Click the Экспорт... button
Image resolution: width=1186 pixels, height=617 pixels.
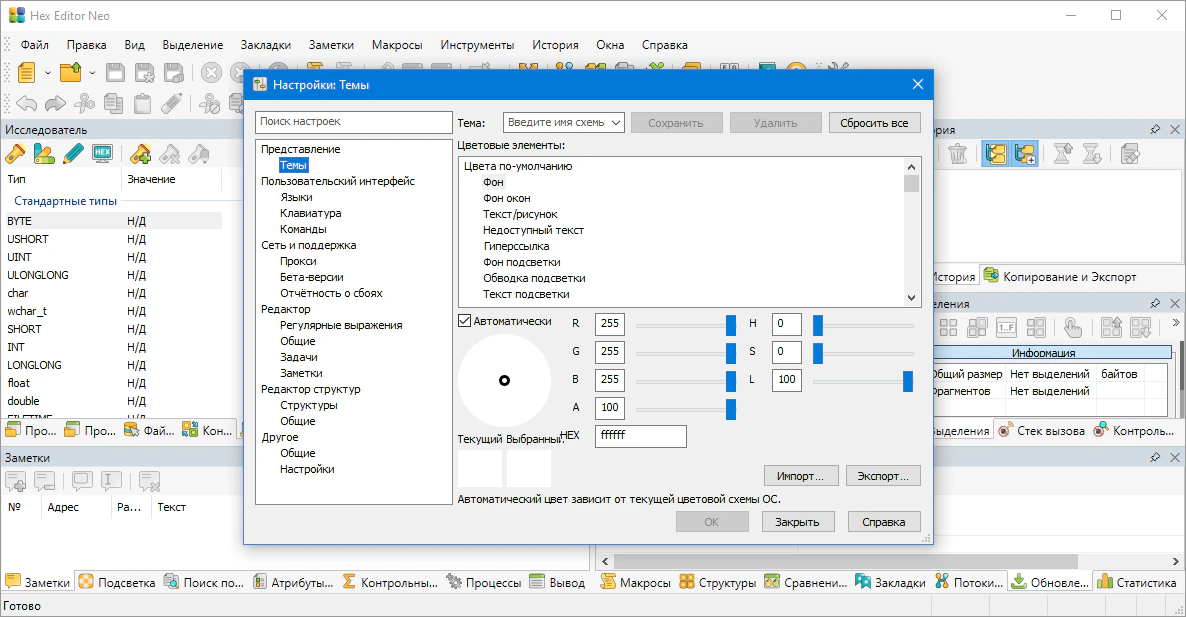pos(883,476)
